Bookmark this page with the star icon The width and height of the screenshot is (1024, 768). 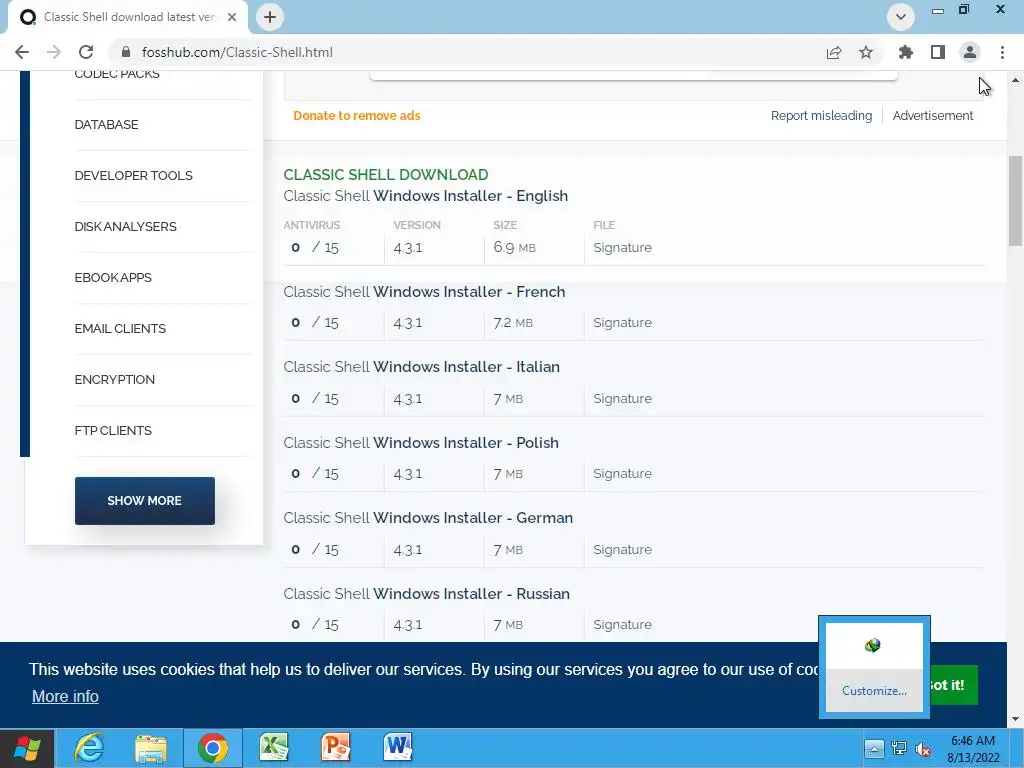coord(866,52)
